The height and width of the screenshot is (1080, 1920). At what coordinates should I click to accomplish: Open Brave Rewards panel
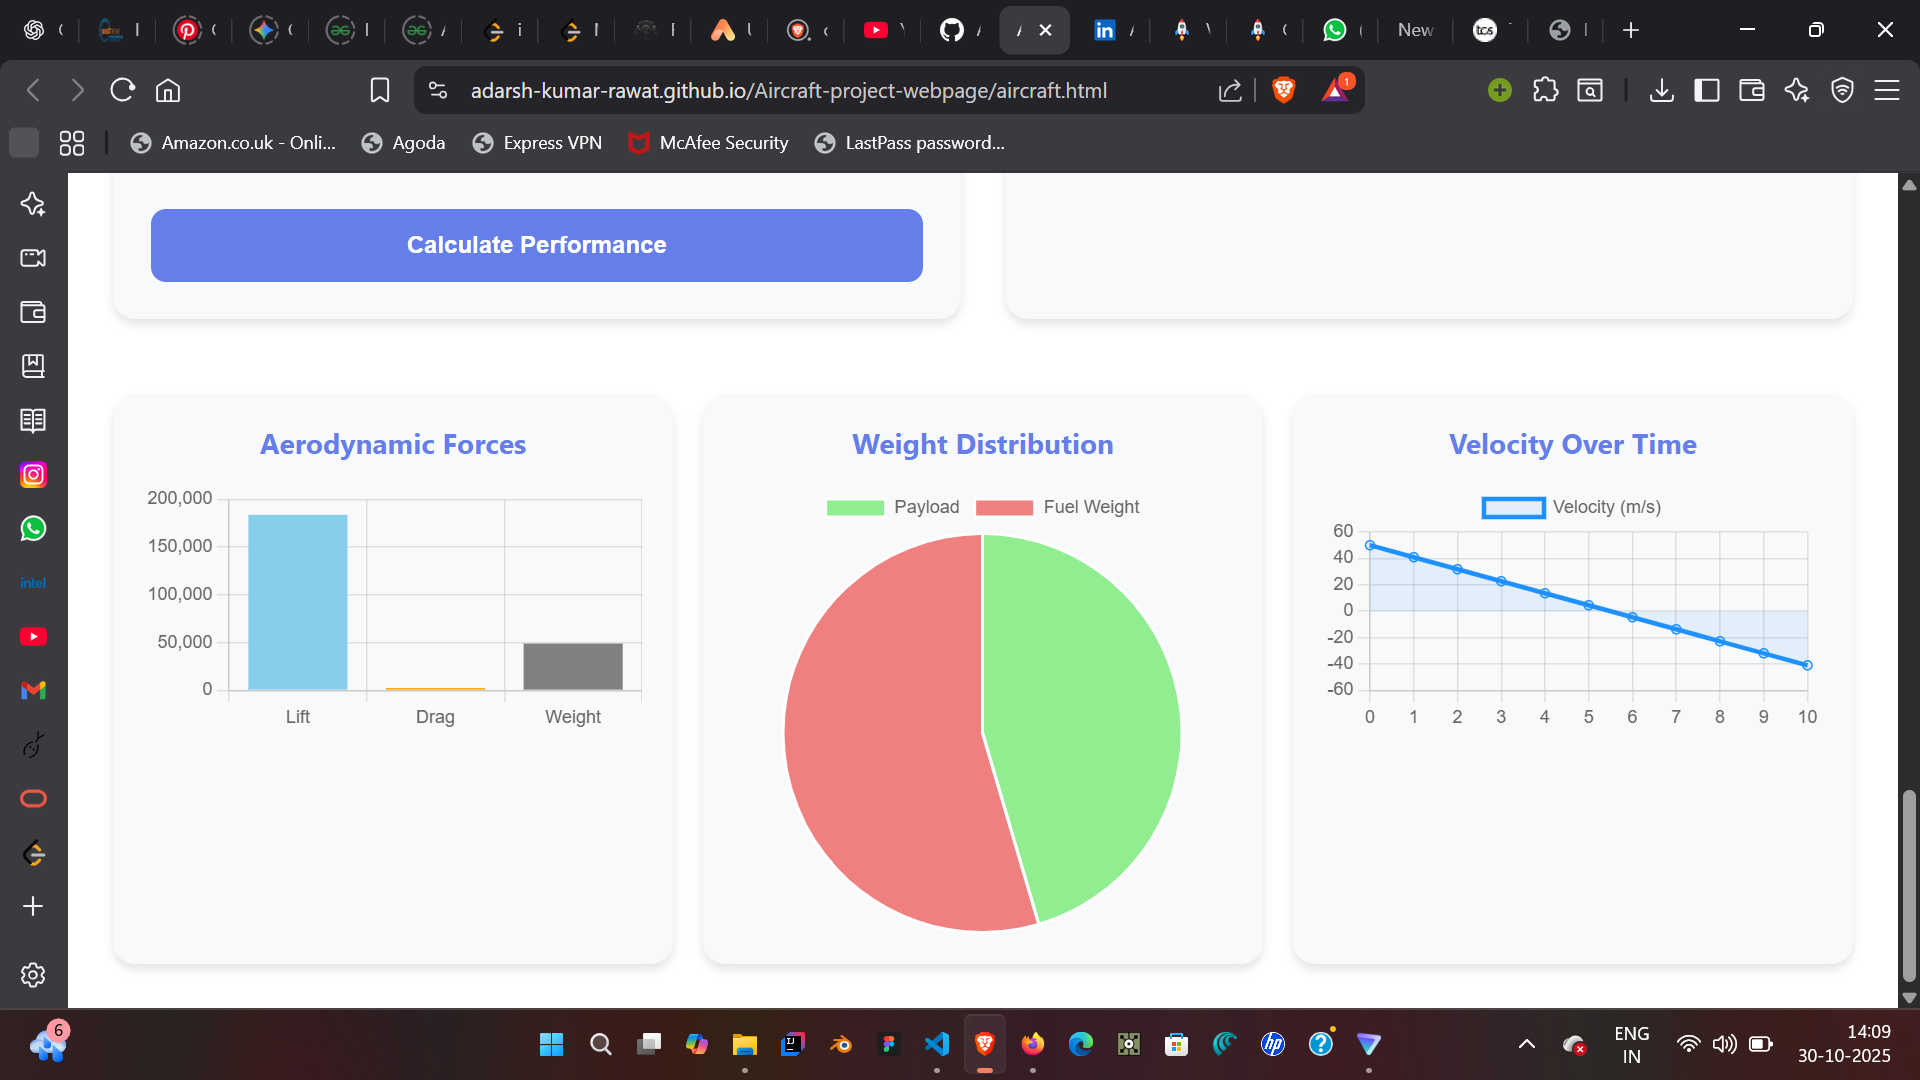(1336, 90)
